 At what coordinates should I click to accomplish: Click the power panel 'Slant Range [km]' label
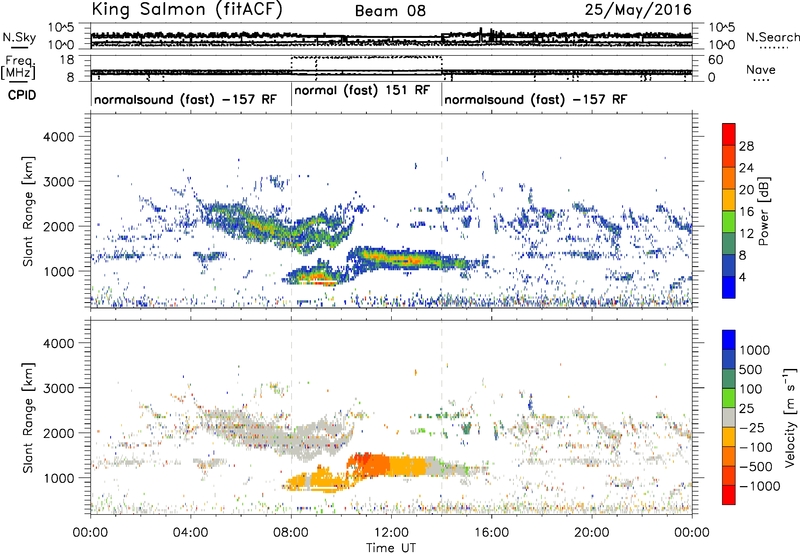pos(28,211)
